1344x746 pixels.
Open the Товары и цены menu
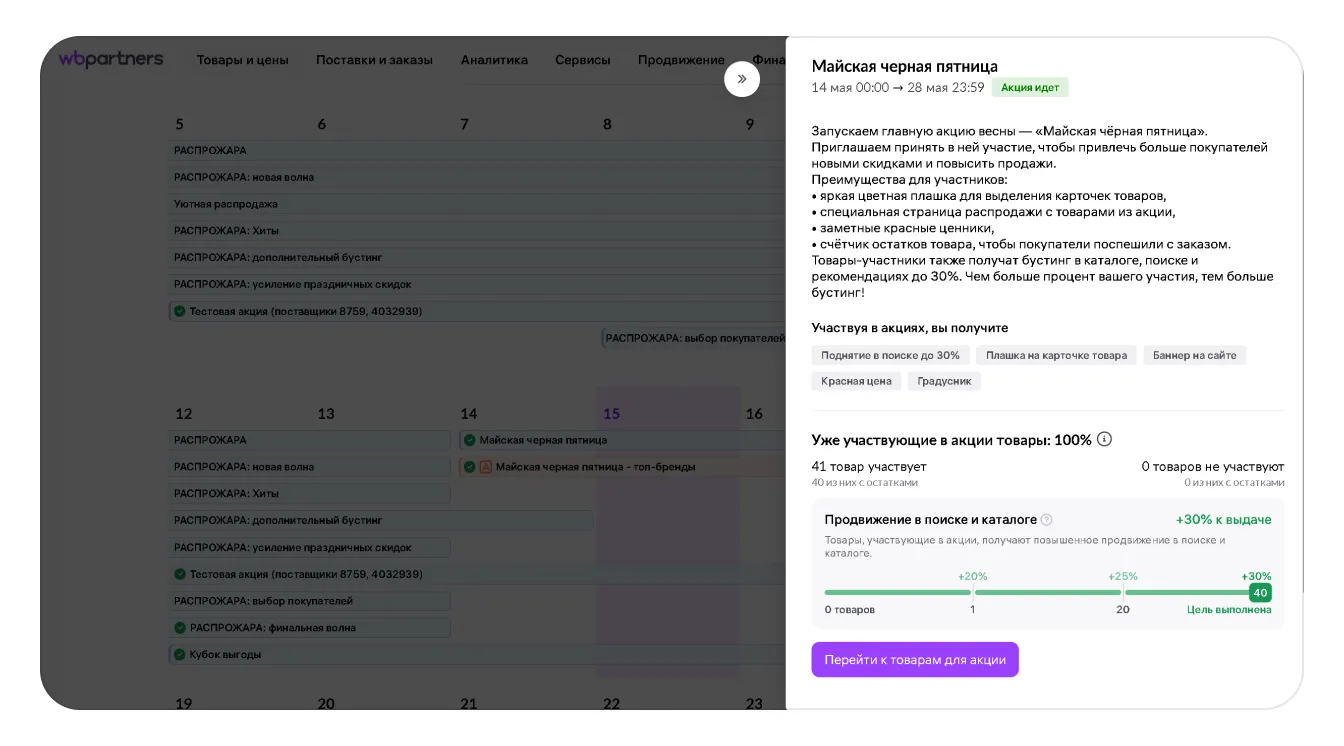click(x=242, y=60)
